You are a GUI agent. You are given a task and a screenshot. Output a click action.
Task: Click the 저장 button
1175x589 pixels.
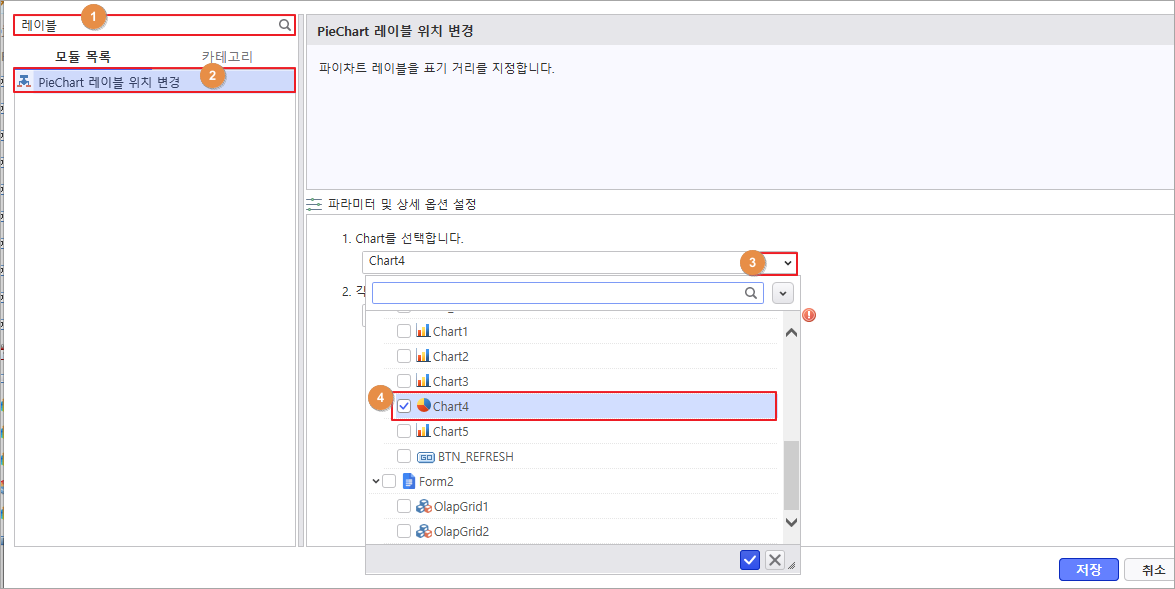pyautogui.click(x=1088, y=569)
